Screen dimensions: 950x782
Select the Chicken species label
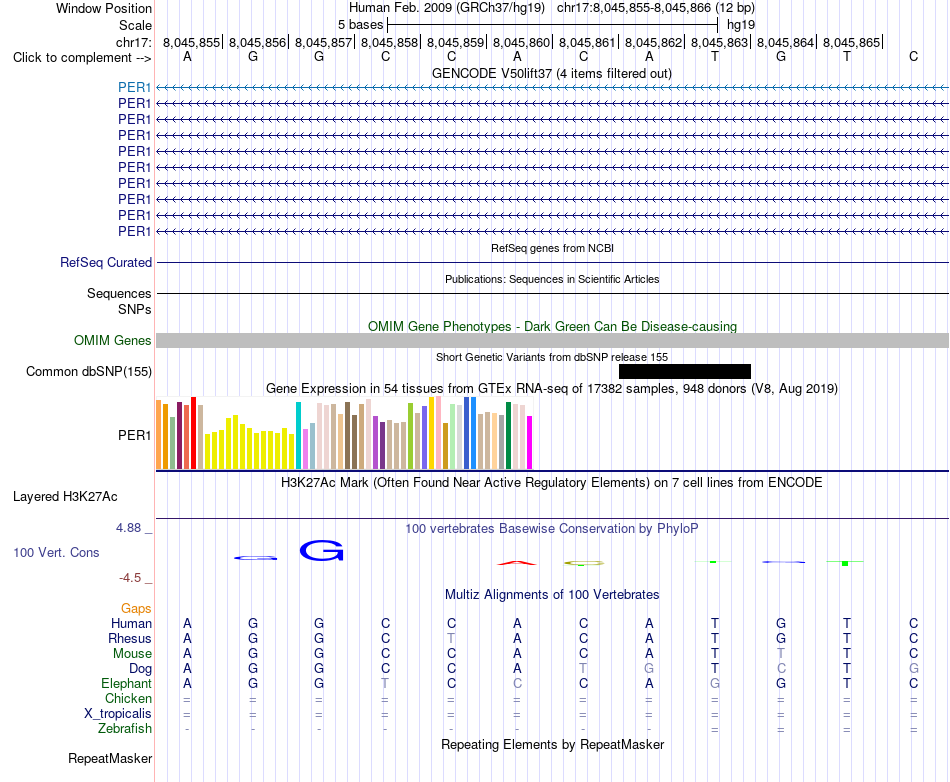coord(128,698)
